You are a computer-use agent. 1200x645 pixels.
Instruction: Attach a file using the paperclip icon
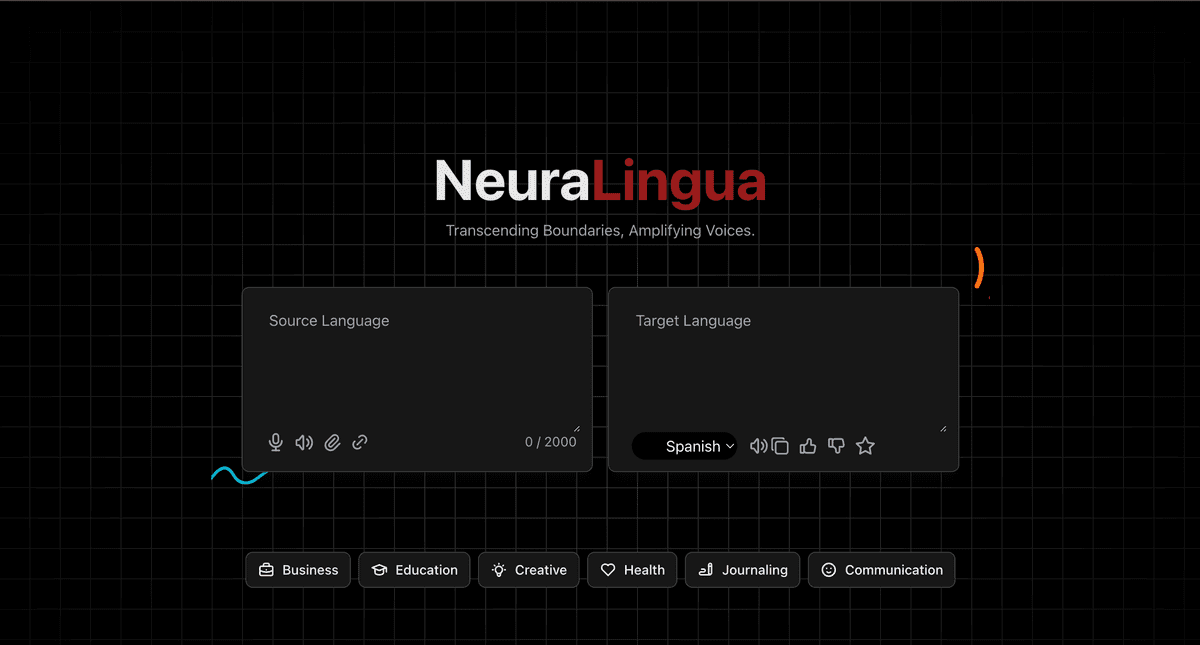pos(332,442)
